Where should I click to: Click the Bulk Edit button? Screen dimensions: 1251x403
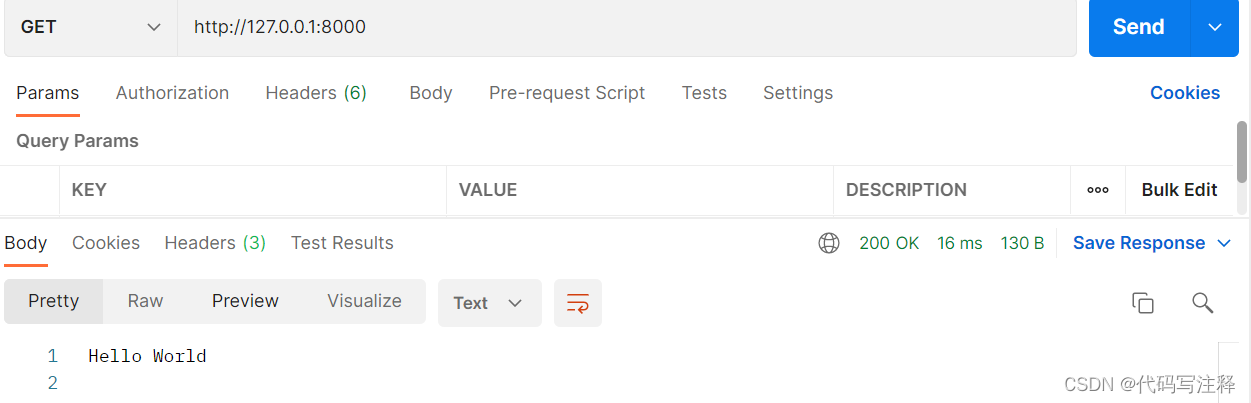click(1179, 190)
